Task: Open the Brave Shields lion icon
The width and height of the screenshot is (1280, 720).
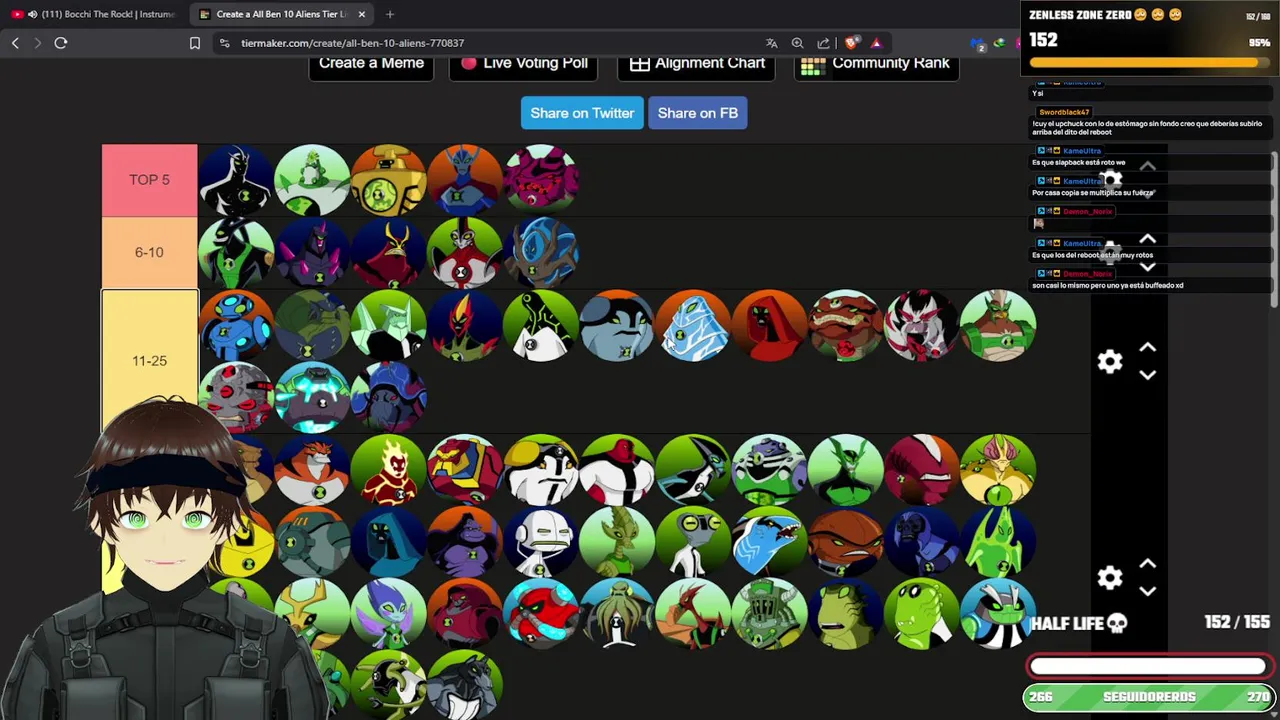Action: (x=851, y=43)
